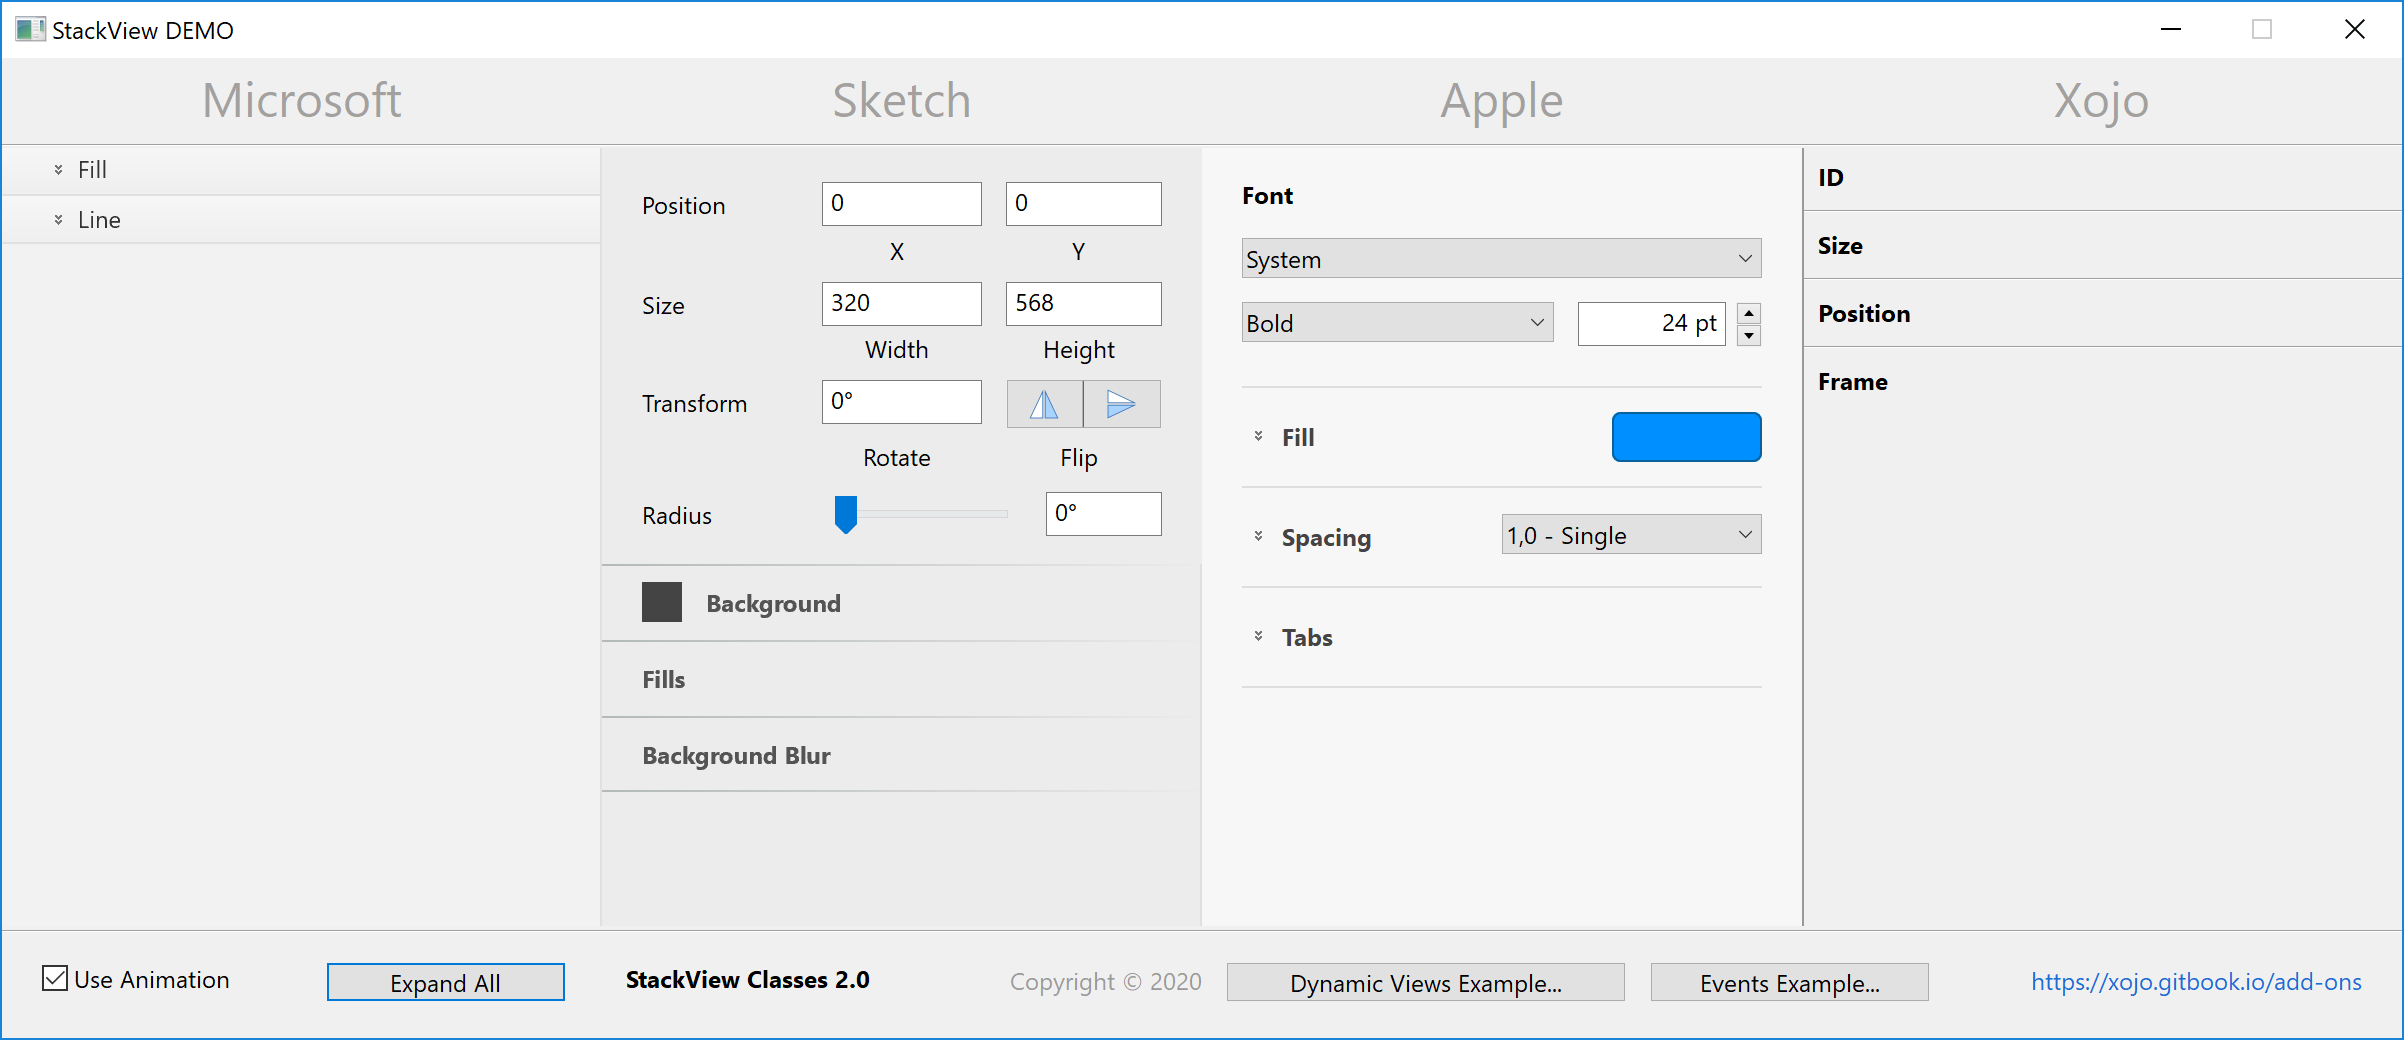The image size is (2404, 1040).
Task: Click the Expand All button
Action: pos(446,982)
